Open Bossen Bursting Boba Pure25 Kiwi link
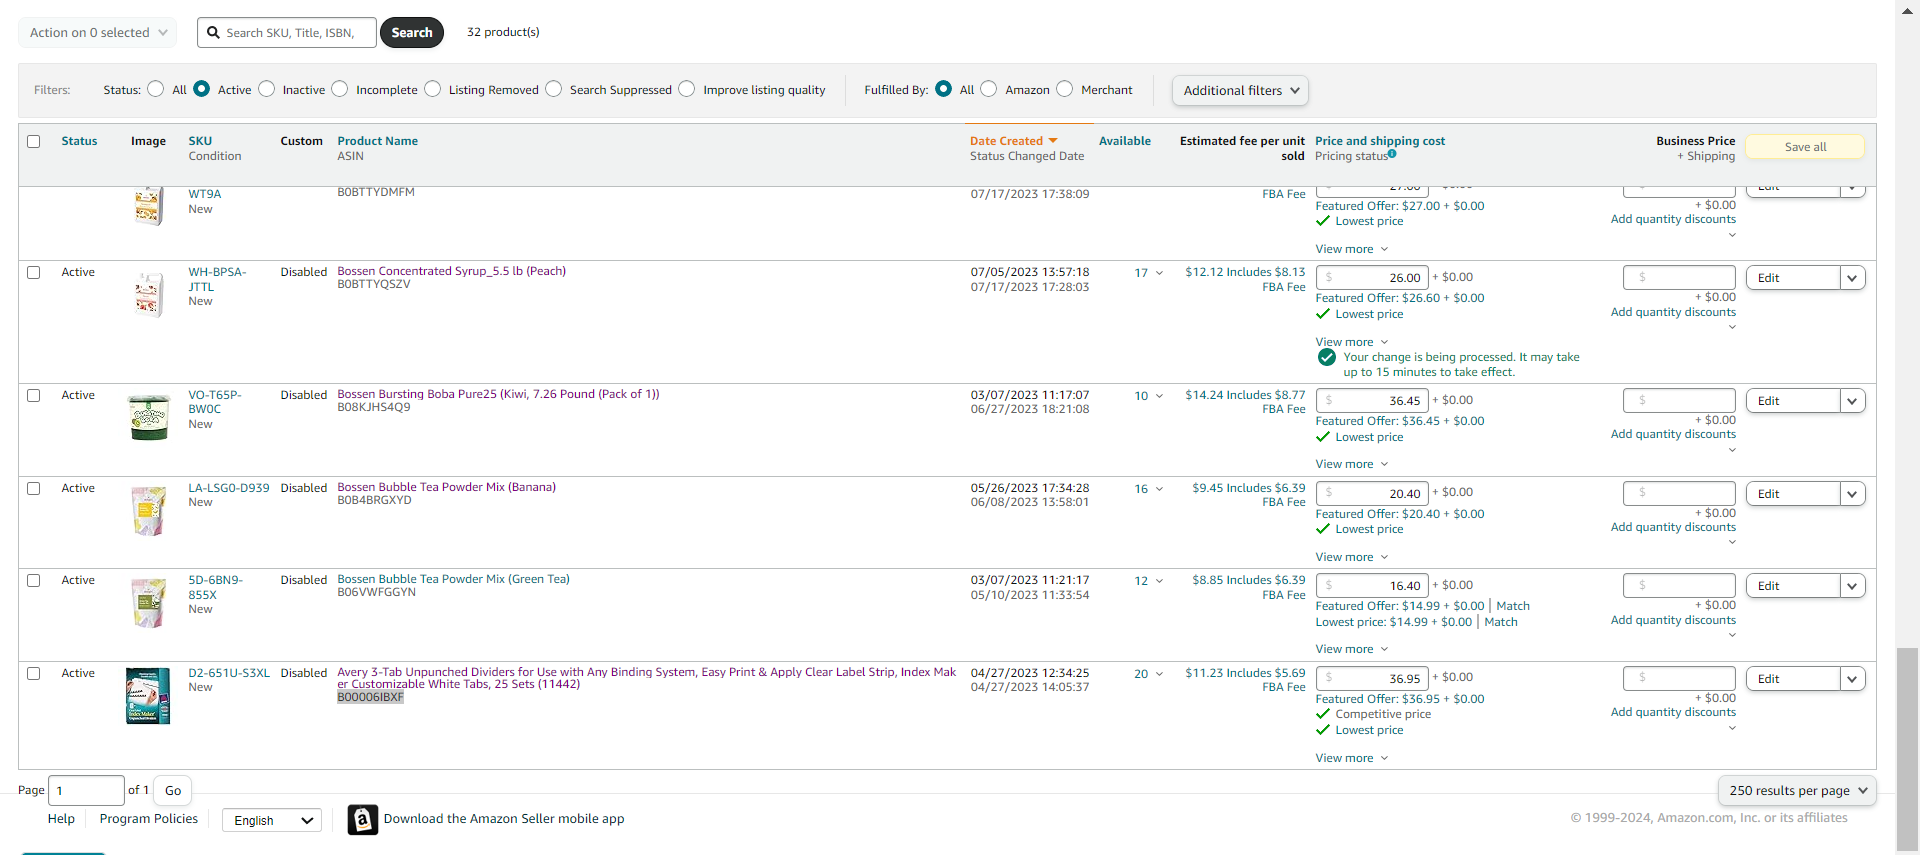Screen dimensions: 1920x855 pos(498,394)
